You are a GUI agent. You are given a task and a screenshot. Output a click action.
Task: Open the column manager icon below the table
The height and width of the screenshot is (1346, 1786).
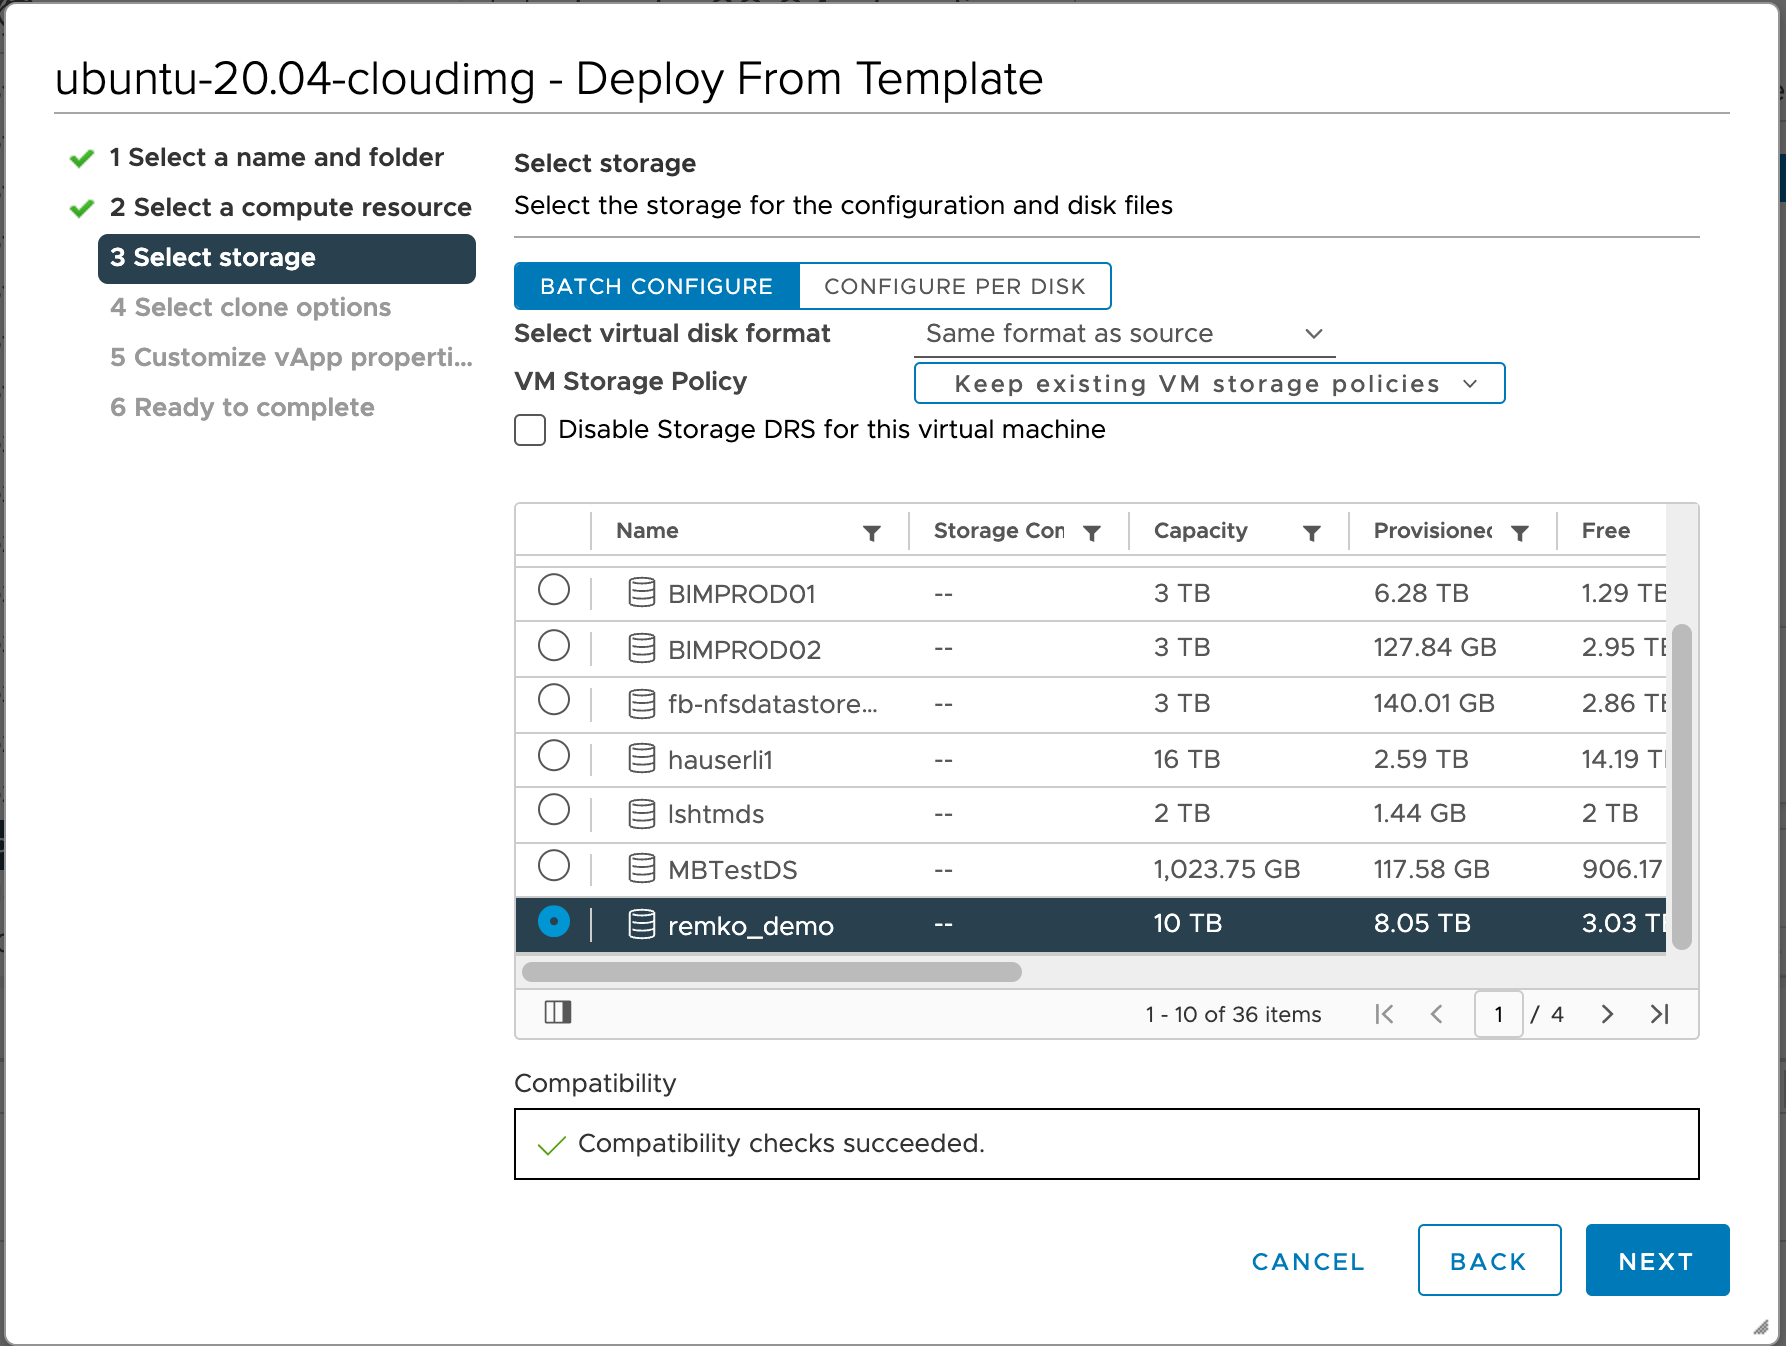pos(558,1012)
